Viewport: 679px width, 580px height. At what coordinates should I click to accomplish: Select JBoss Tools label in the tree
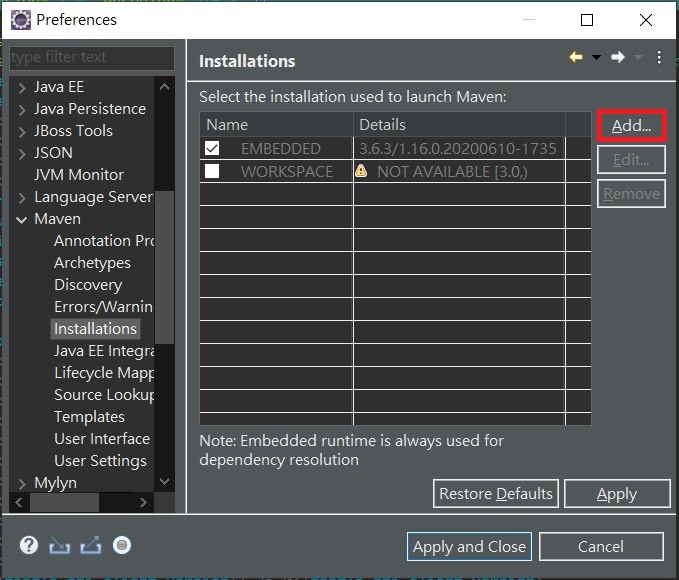pyautogui.click(x=73, y=131)
